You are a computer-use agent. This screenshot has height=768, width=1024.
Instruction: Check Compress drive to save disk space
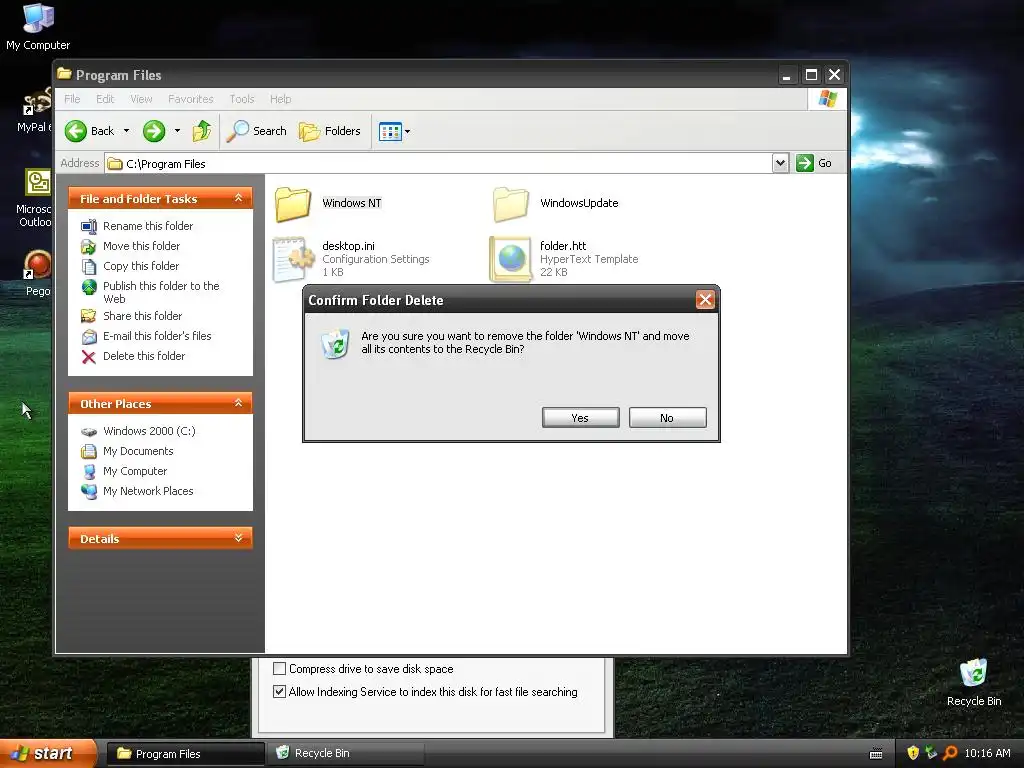pyautogui.click(x=280, y=669)
